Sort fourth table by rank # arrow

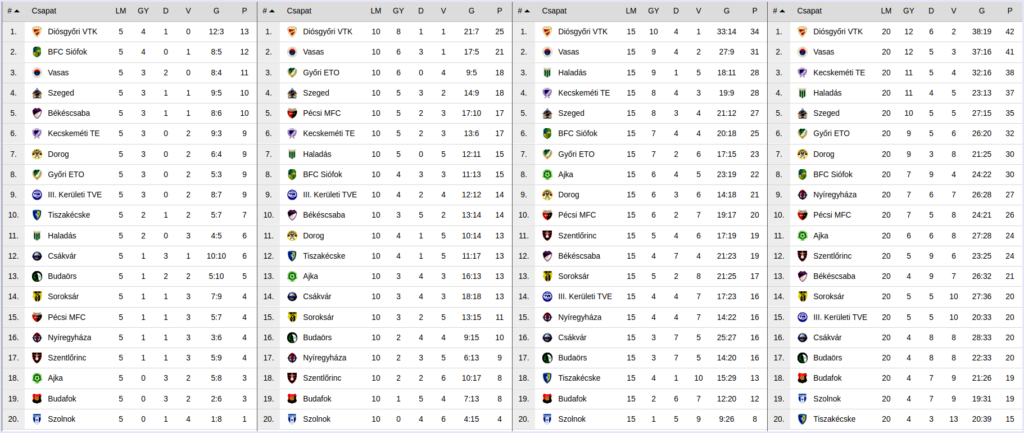[779, 11]
